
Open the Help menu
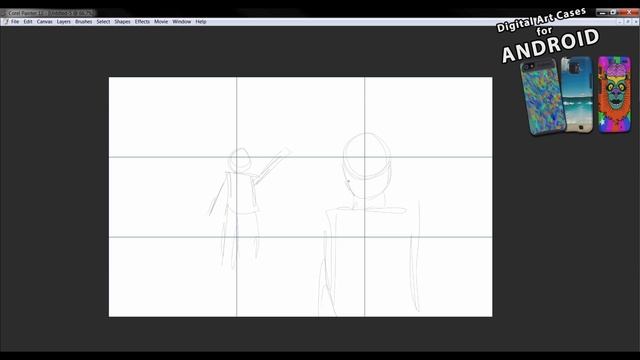coord(201,22)
